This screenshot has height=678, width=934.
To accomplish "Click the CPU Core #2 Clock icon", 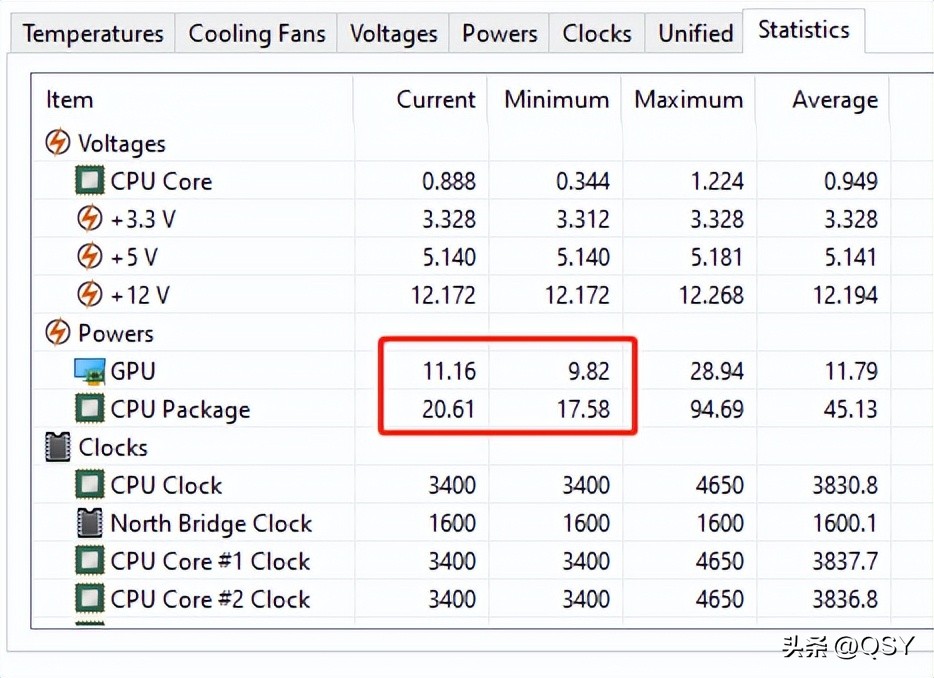I will [x=89, y=599].
